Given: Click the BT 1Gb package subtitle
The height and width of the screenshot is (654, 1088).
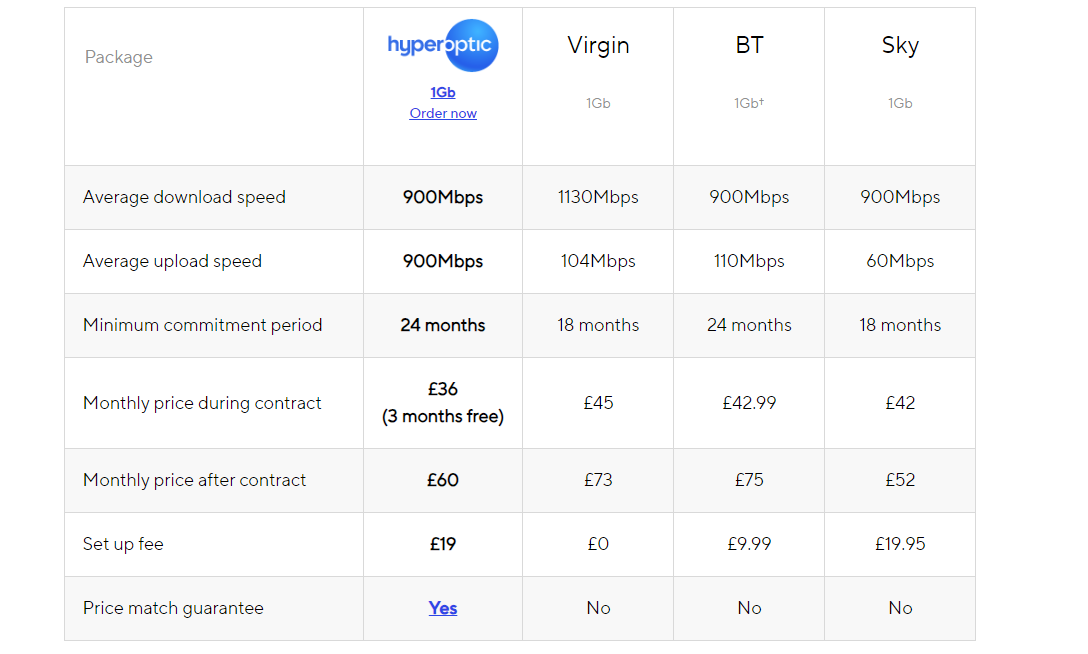Looking at the screenshot, I should [749, 103].
